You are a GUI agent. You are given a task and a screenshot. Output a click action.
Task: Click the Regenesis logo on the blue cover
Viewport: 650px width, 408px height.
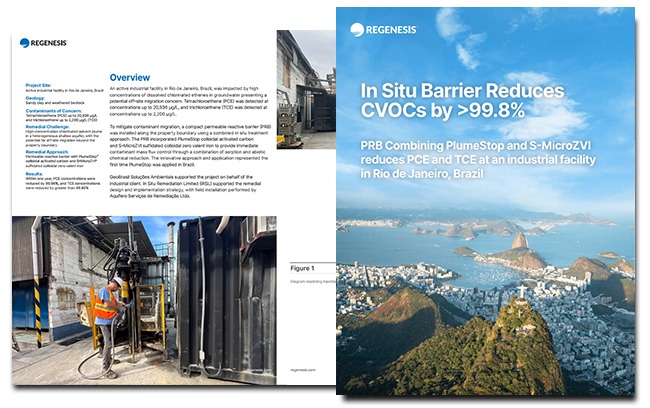(383, 30)
